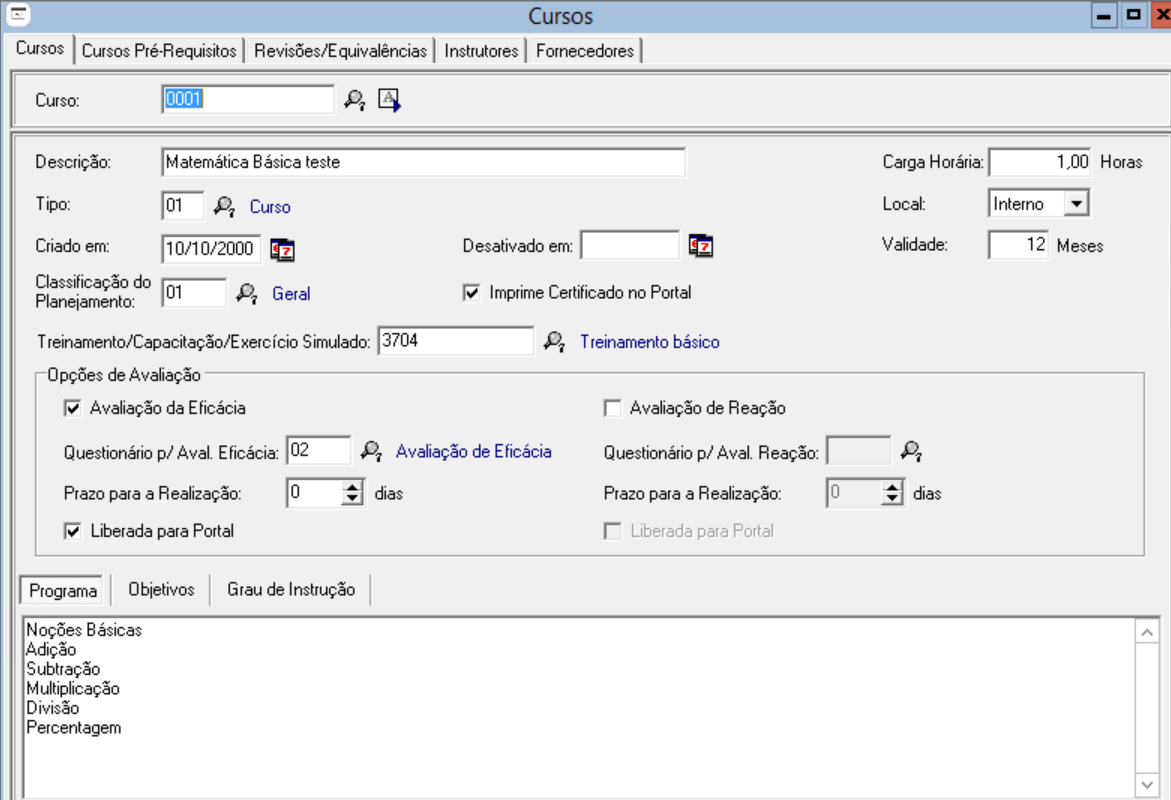Switch to the Cursos Pré-Requisitos tab
The width and height of the screenshot is (1171, 800).
(159, 51)
